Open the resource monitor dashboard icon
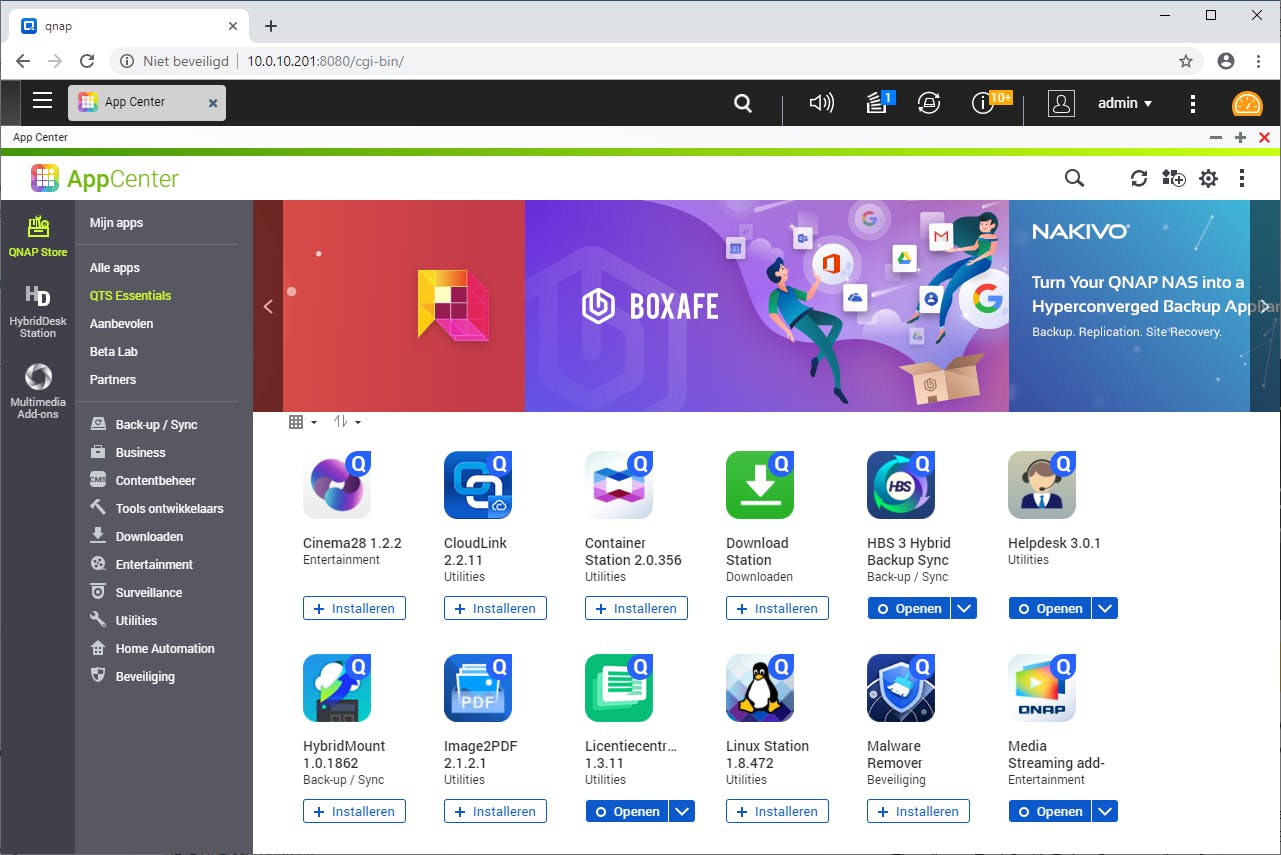This screenshot has height=855, width=1281. point(1247,104)
